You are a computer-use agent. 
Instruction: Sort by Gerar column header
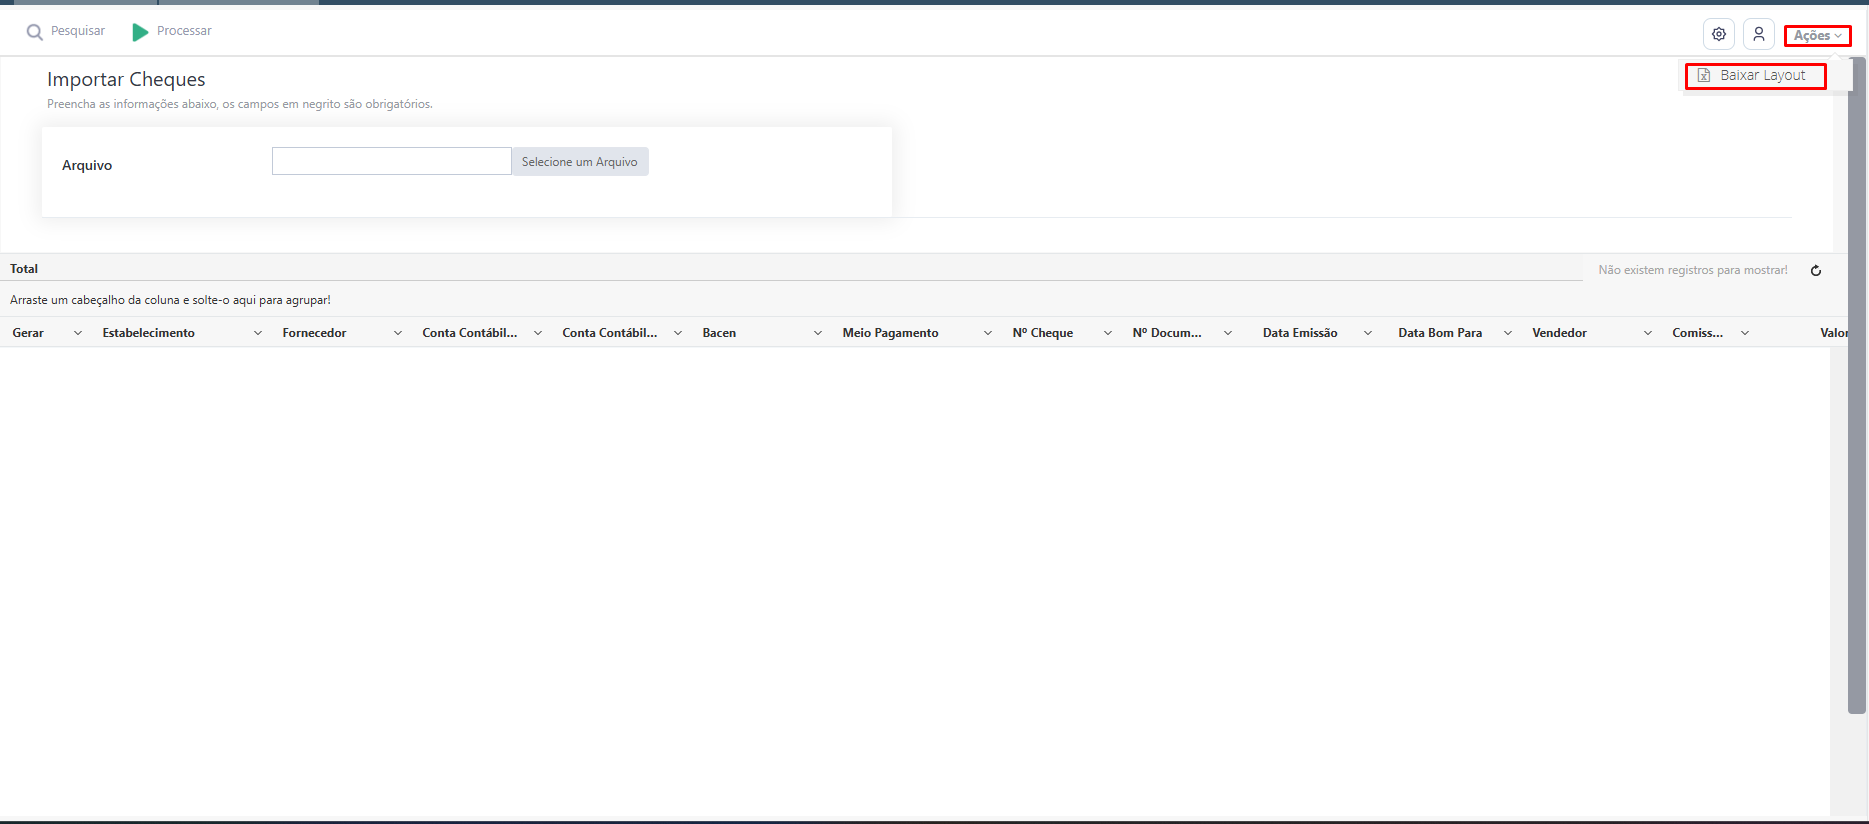[x=28, y=333]
